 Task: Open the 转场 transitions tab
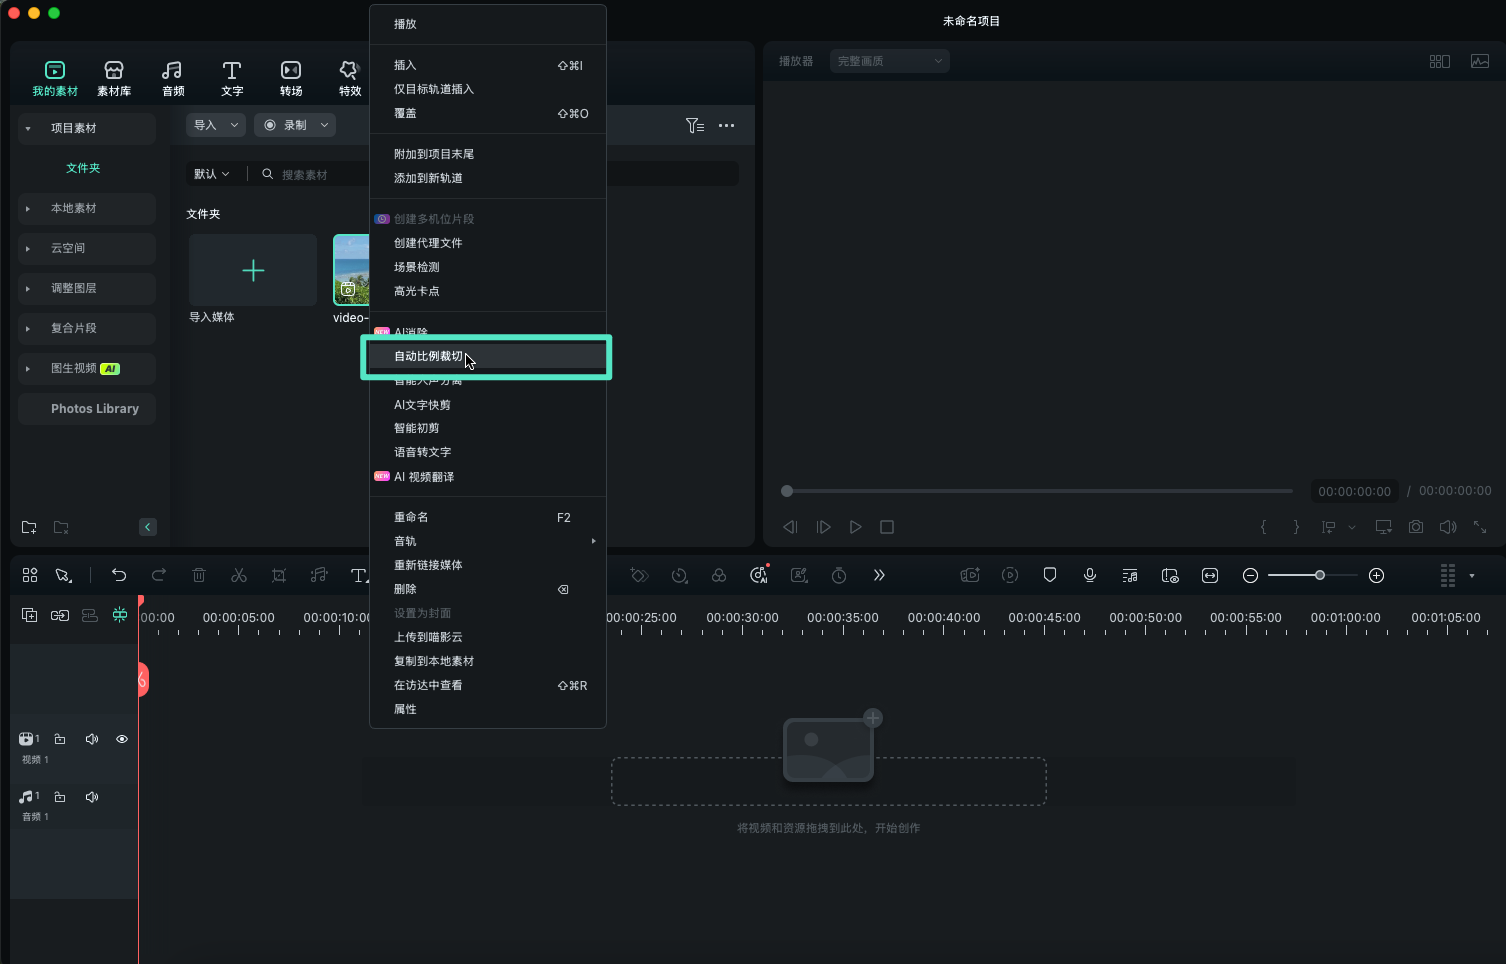291,77
